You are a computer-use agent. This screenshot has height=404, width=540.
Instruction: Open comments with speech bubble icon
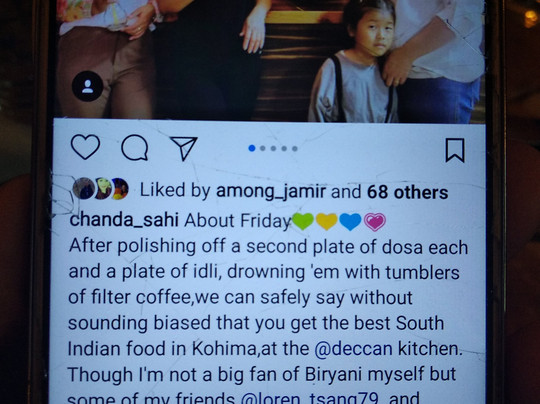[x=135, y=147]
